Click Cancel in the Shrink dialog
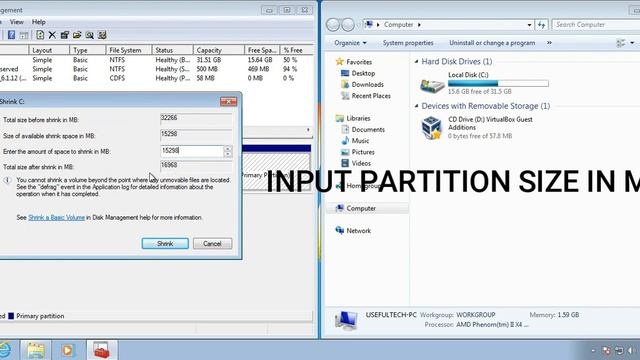This screenshot has width=640, height=360. click(x=212, y=244)
